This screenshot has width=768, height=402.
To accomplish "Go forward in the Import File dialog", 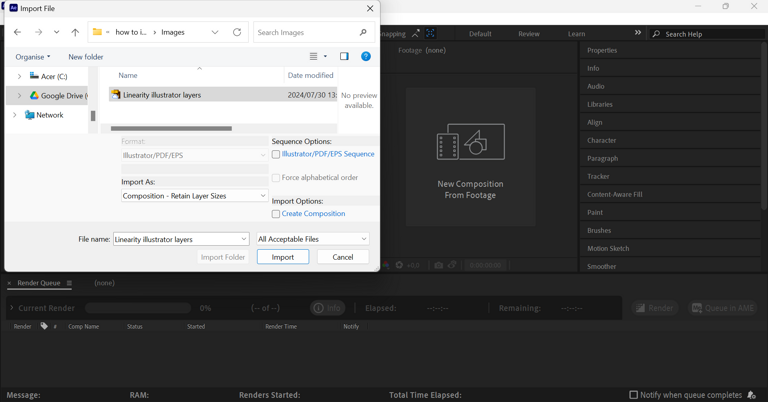I will [38, 32].
